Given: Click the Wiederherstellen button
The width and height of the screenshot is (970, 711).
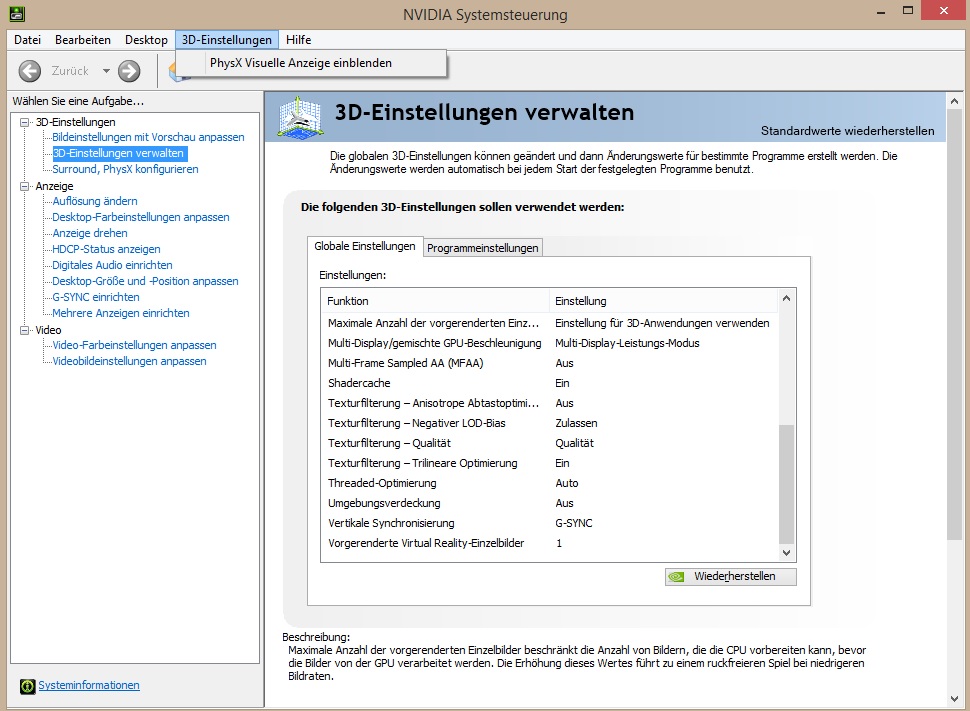Looking at the screenshot, I should (x=731, y=576).
